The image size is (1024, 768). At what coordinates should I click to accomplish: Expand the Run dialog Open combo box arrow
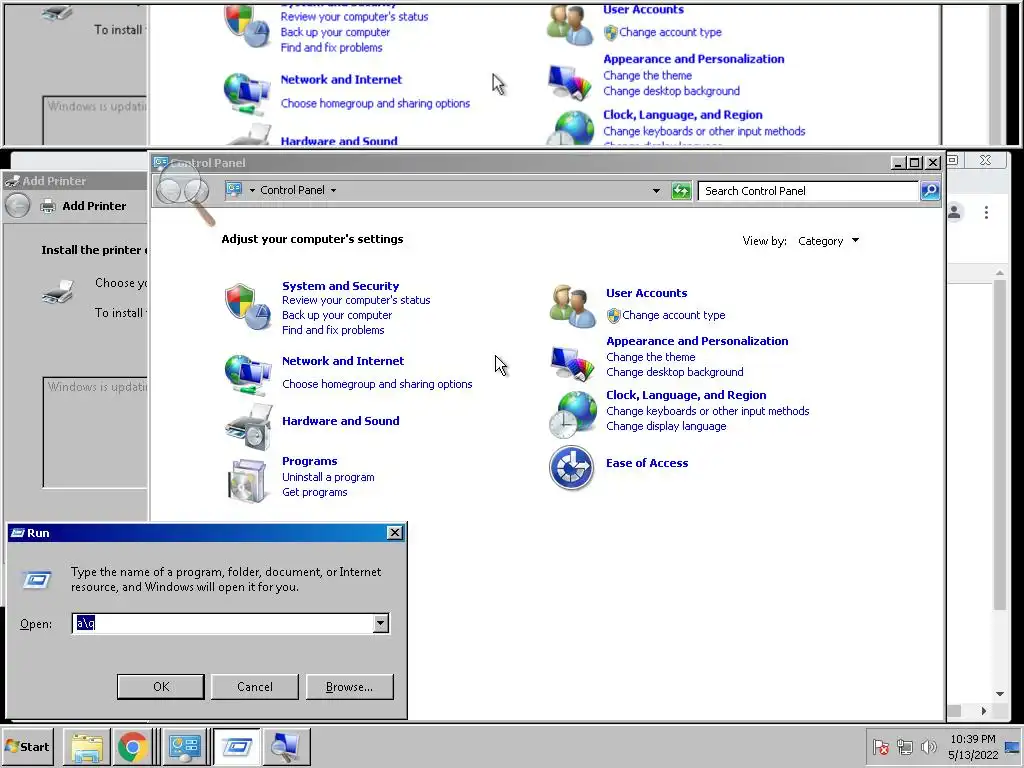pos(380,624)
